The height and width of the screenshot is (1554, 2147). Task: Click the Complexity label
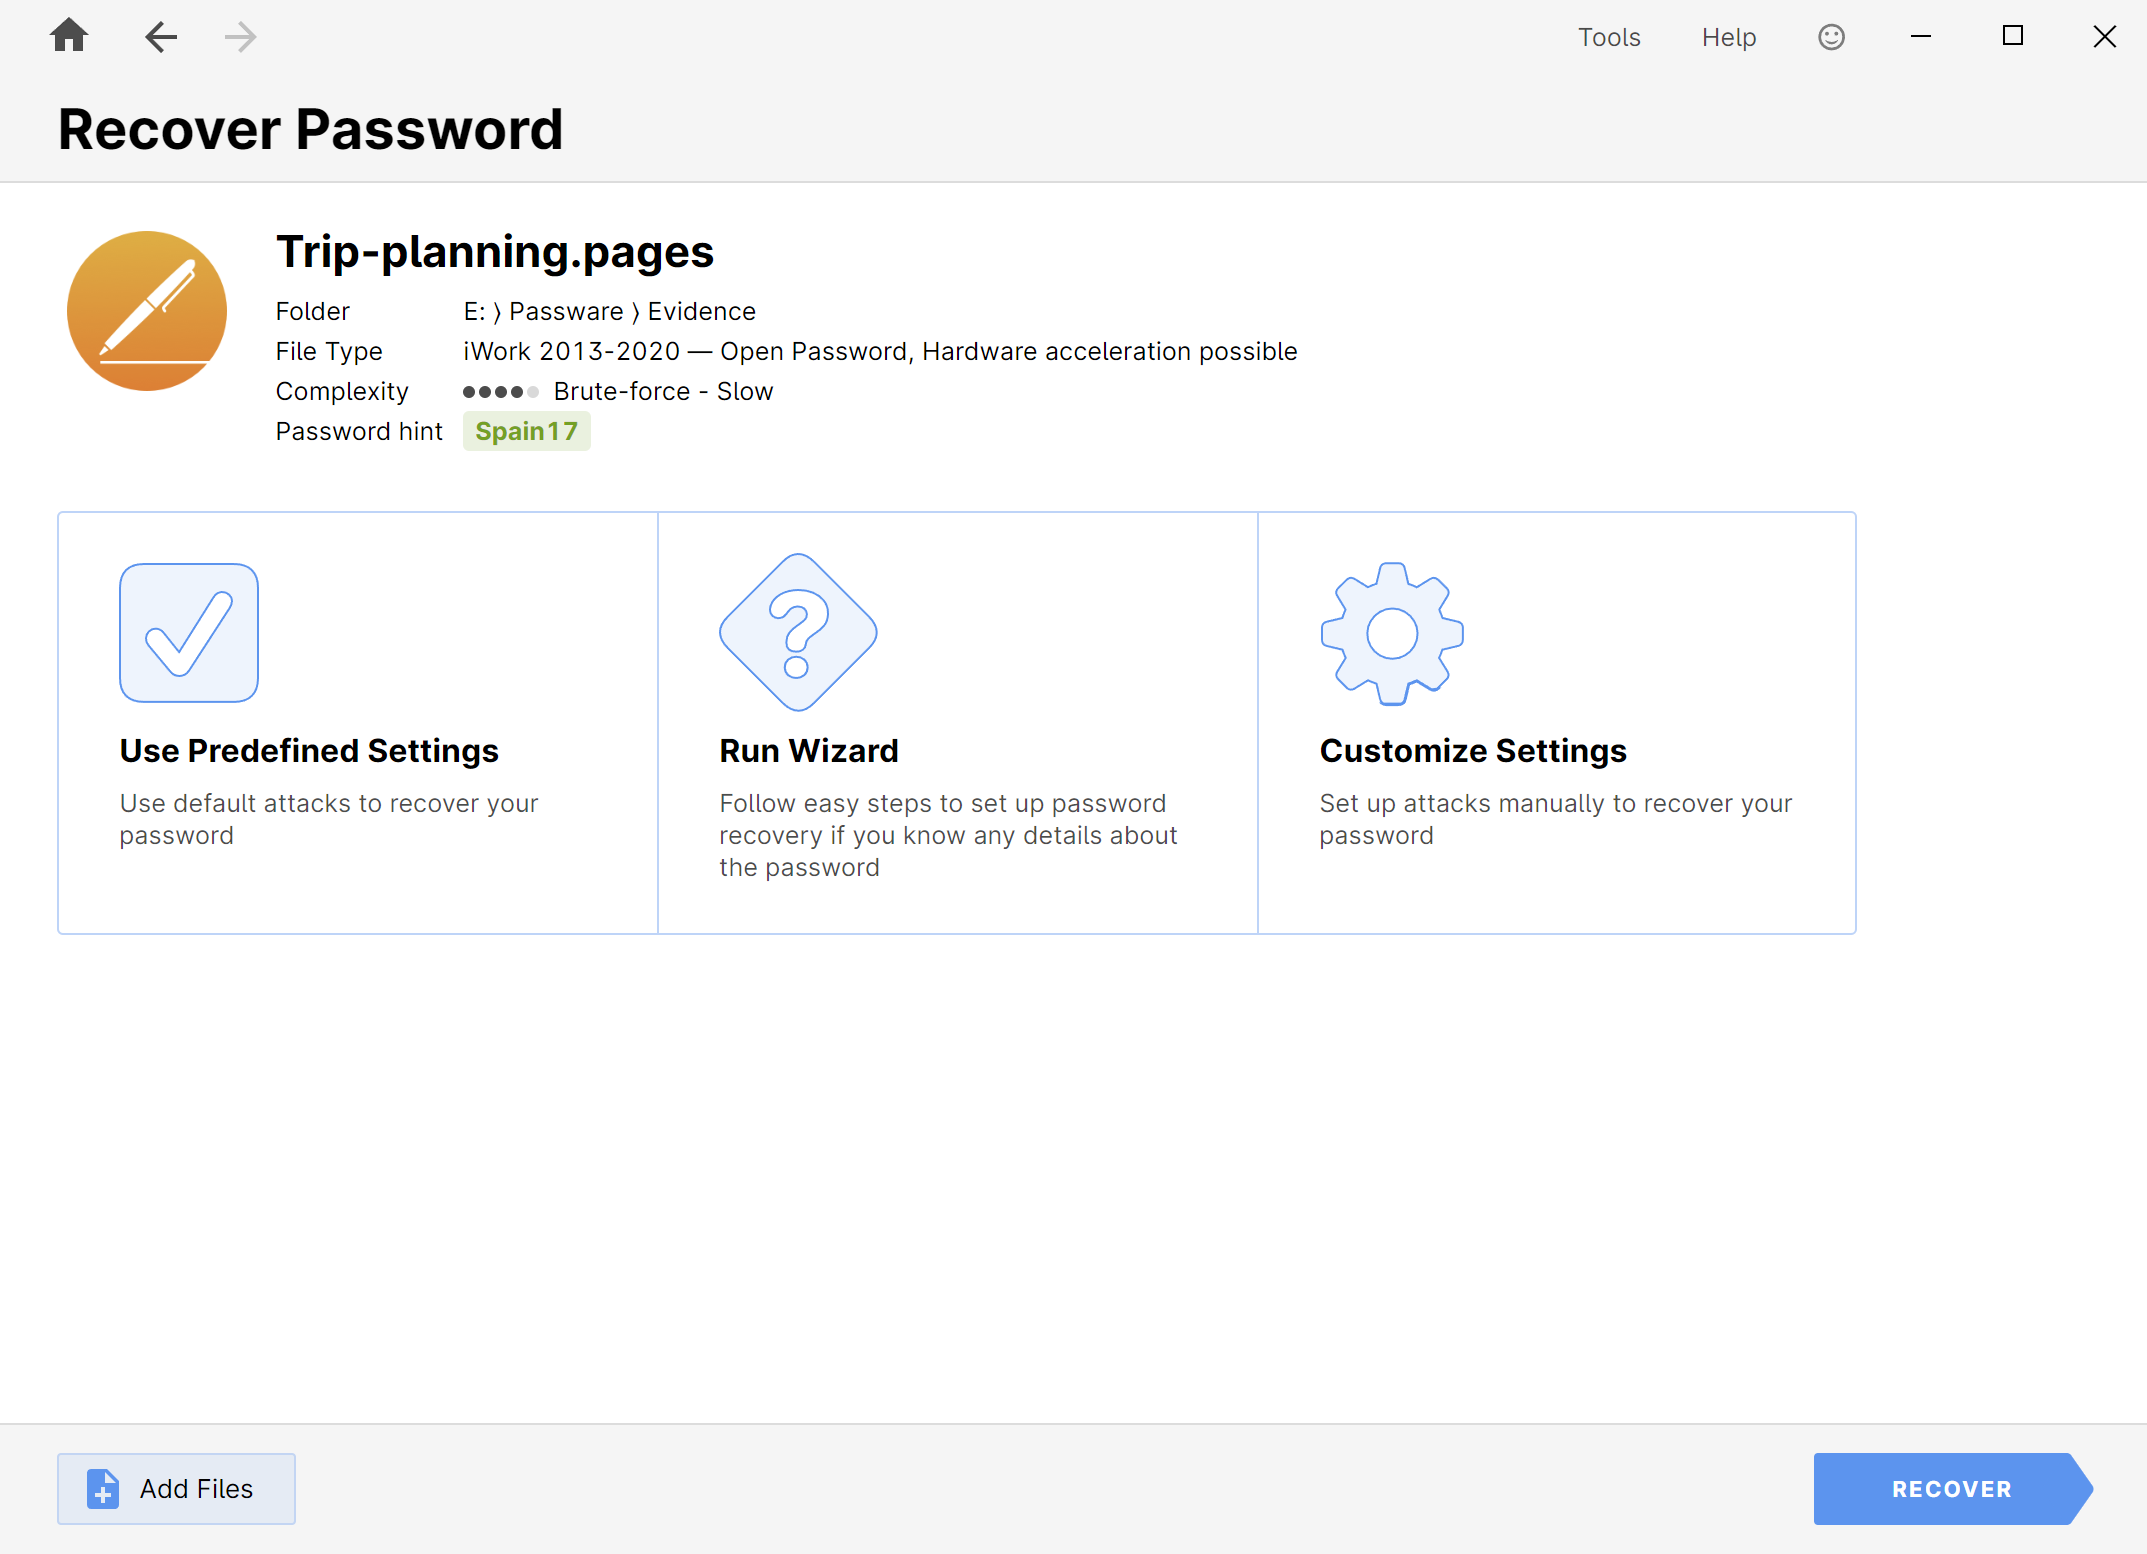(342, 391)
